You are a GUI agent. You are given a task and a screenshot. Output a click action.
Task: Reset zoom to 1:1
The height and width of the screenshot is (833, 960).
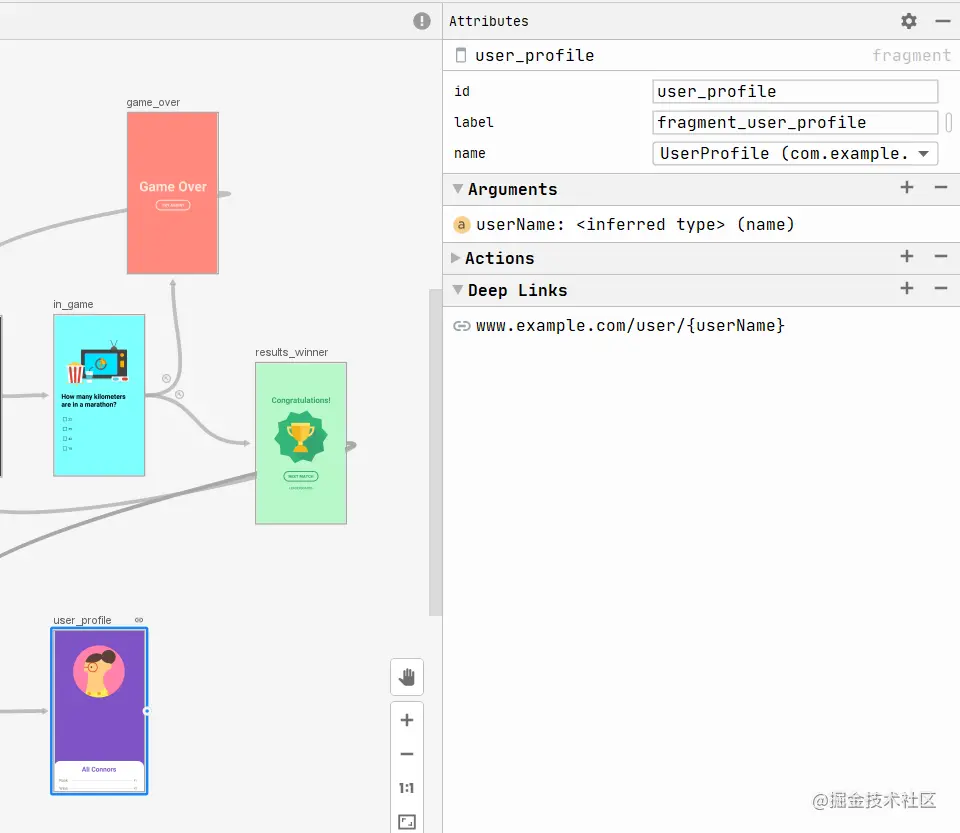(x=407, y=788)
